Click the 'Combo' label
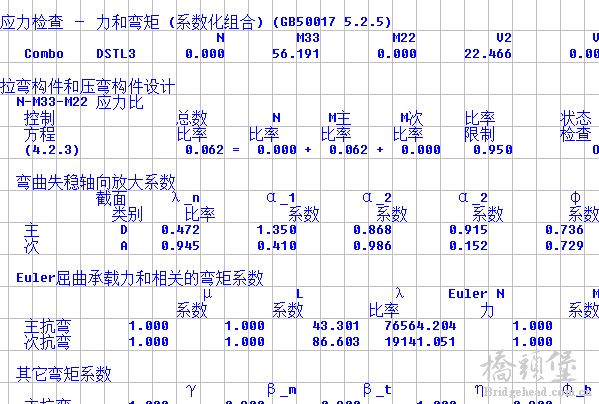 44,54
